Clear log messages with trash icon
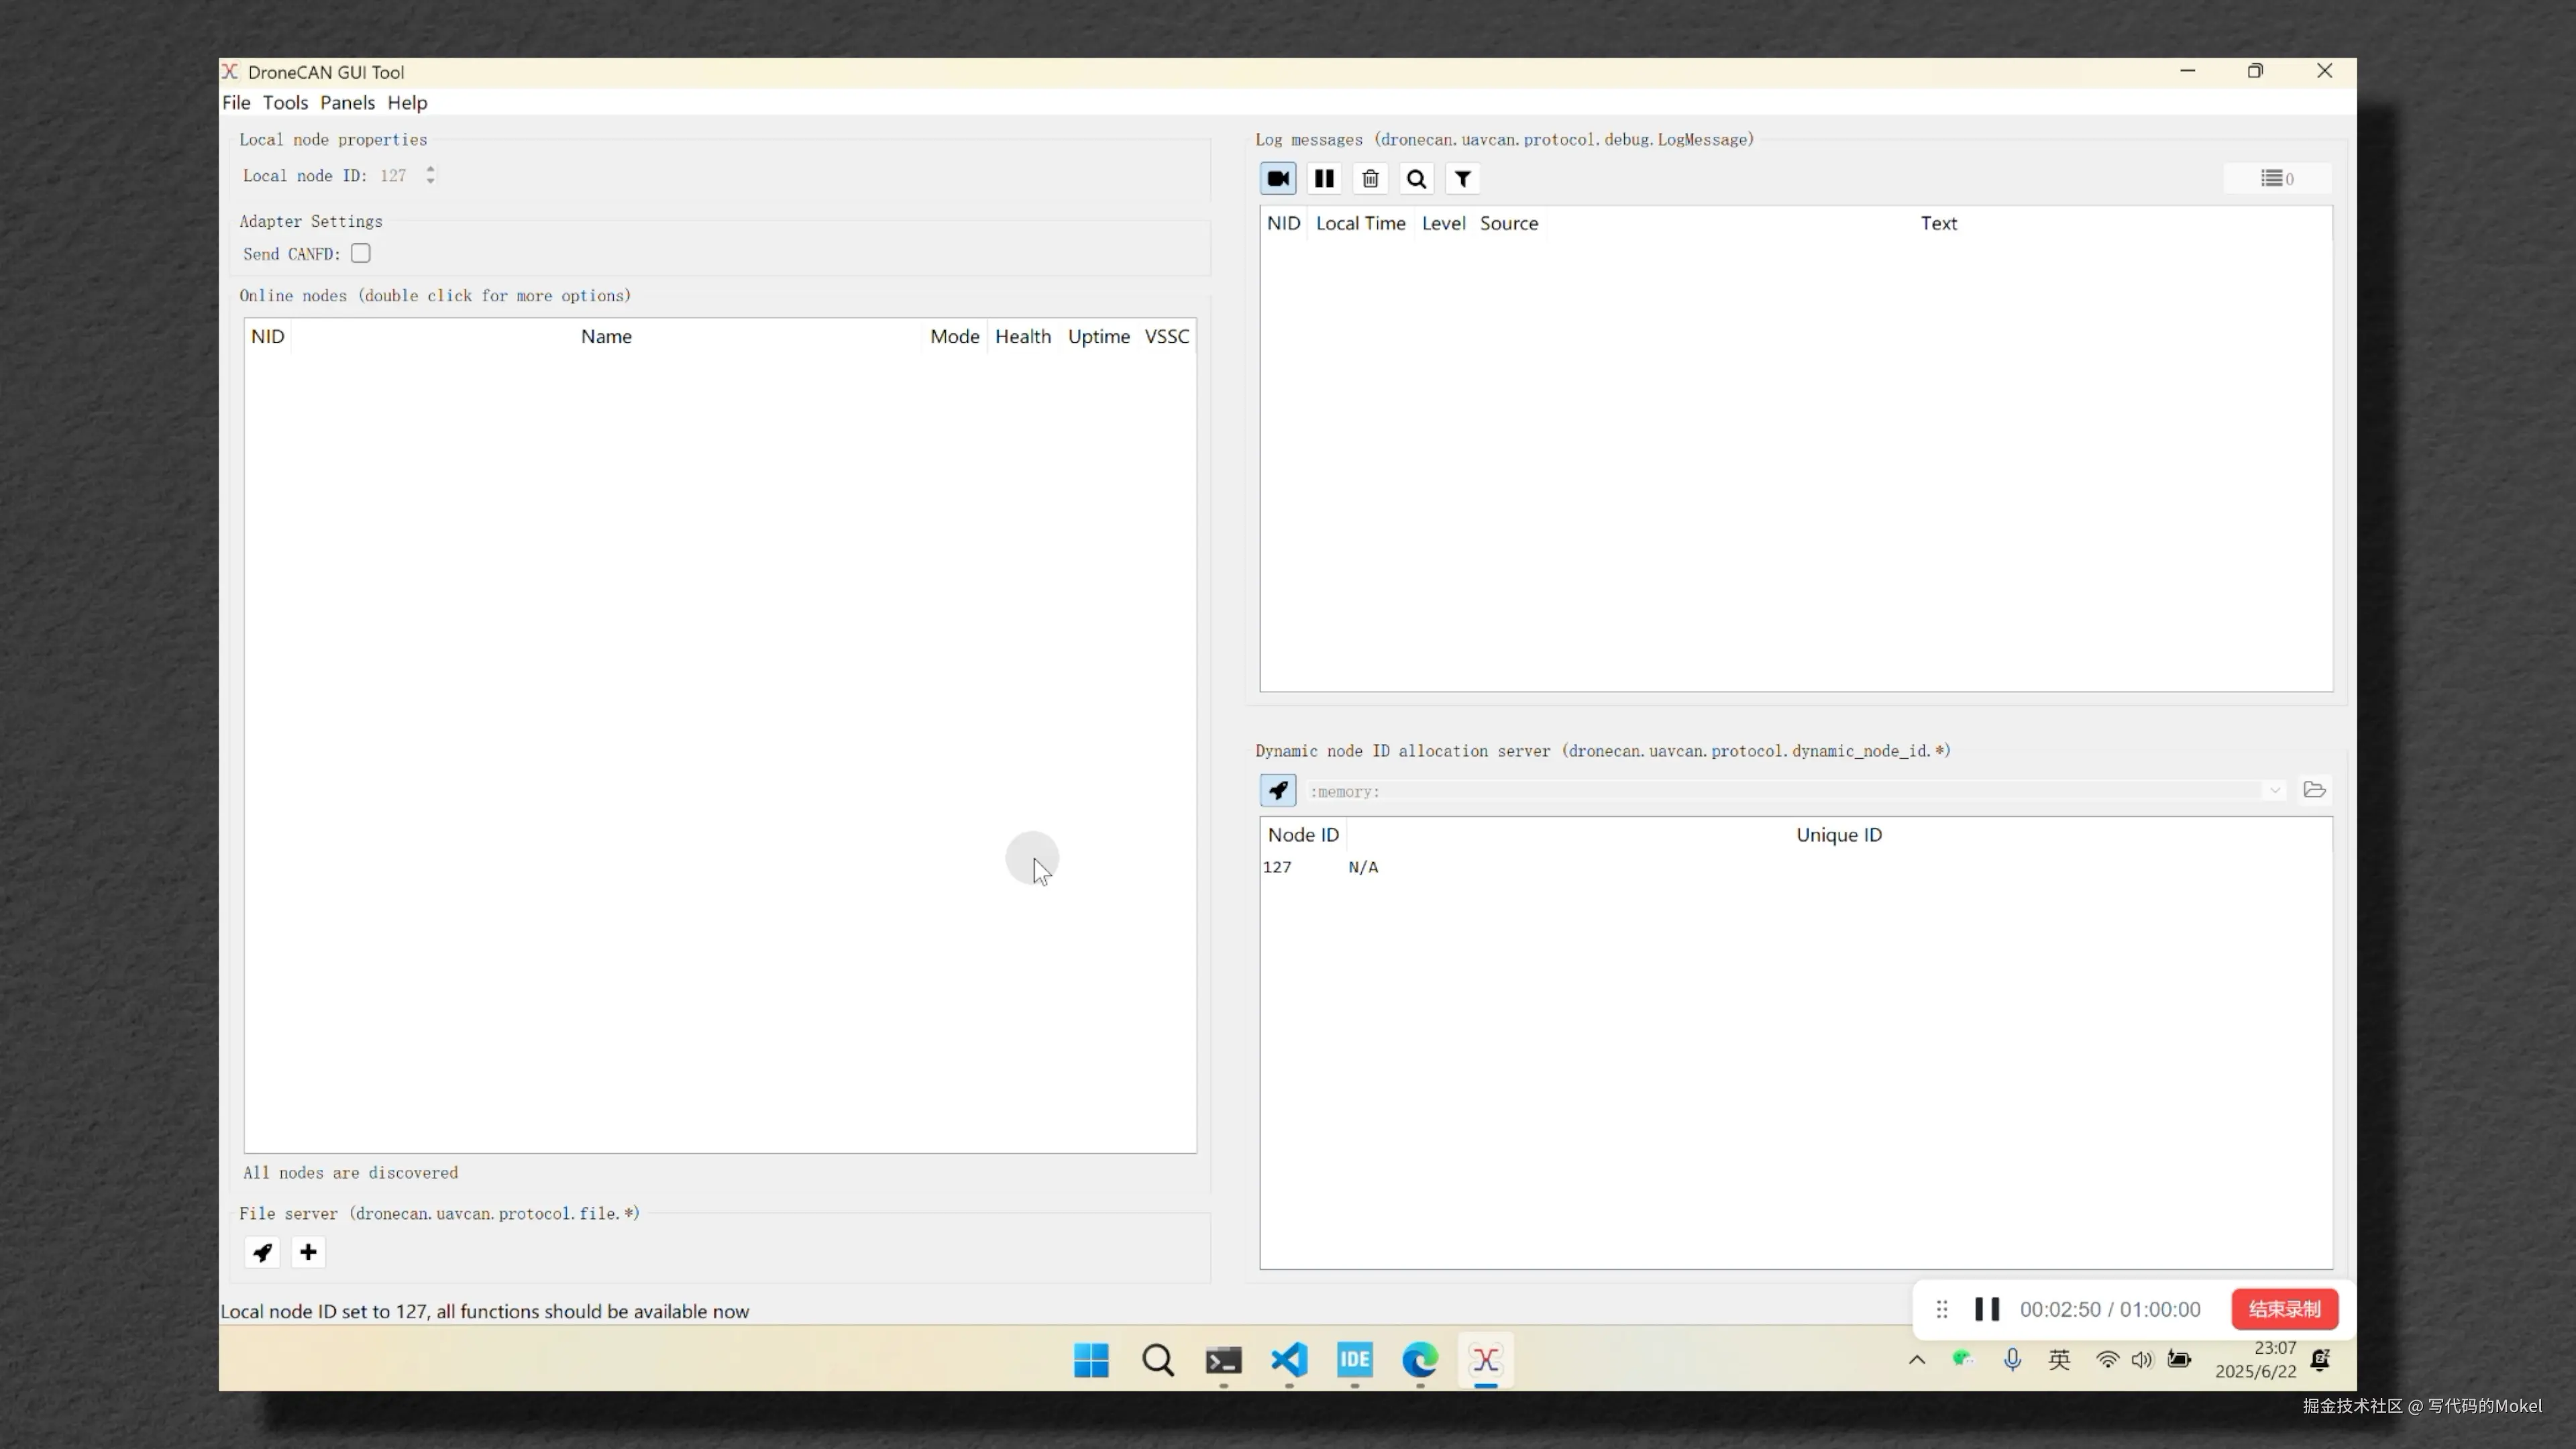 click(x=1370, y=179)
